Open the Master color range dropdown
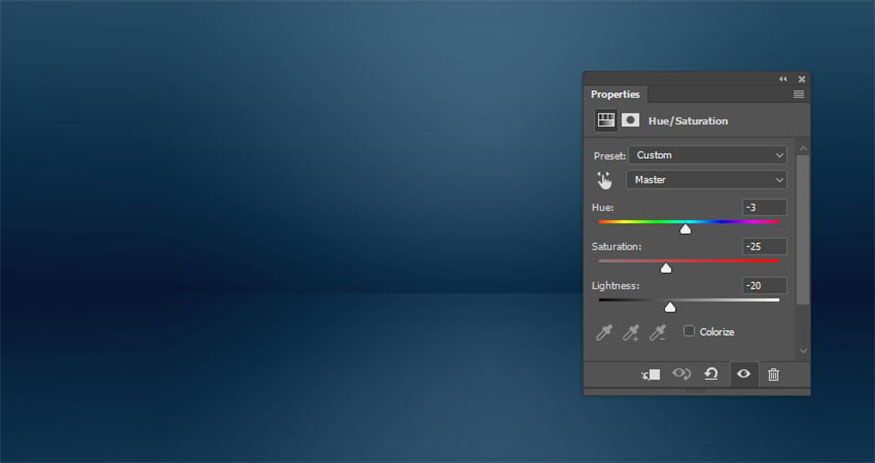 (706, 180)
